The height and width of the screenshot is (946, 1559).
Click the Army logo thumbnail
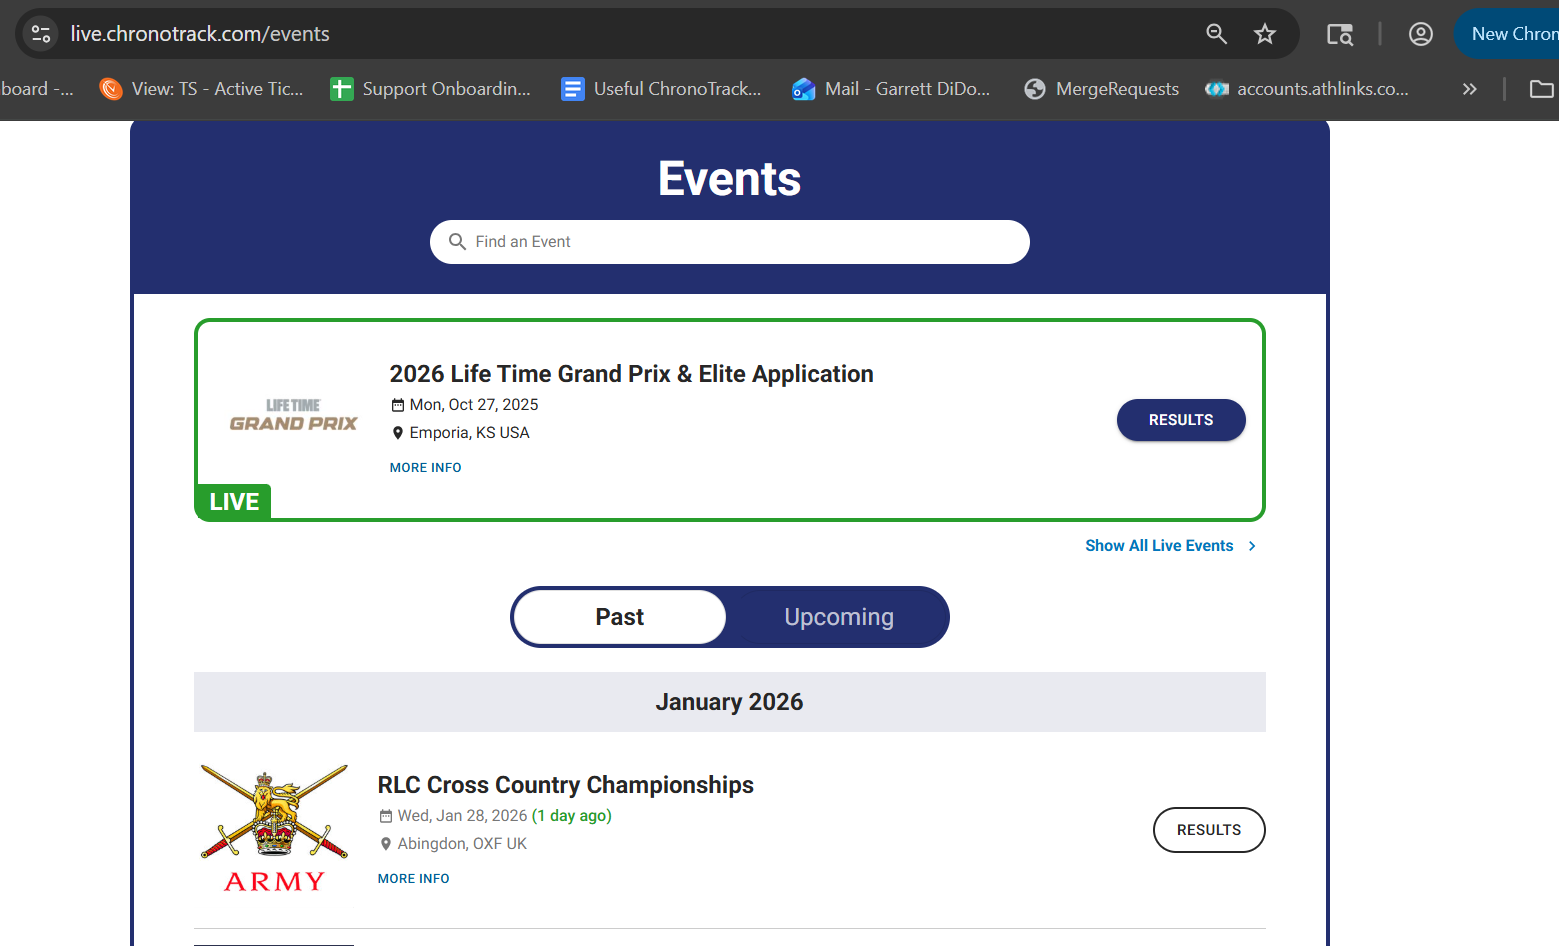pyautogui.click(x=275, y=830)
